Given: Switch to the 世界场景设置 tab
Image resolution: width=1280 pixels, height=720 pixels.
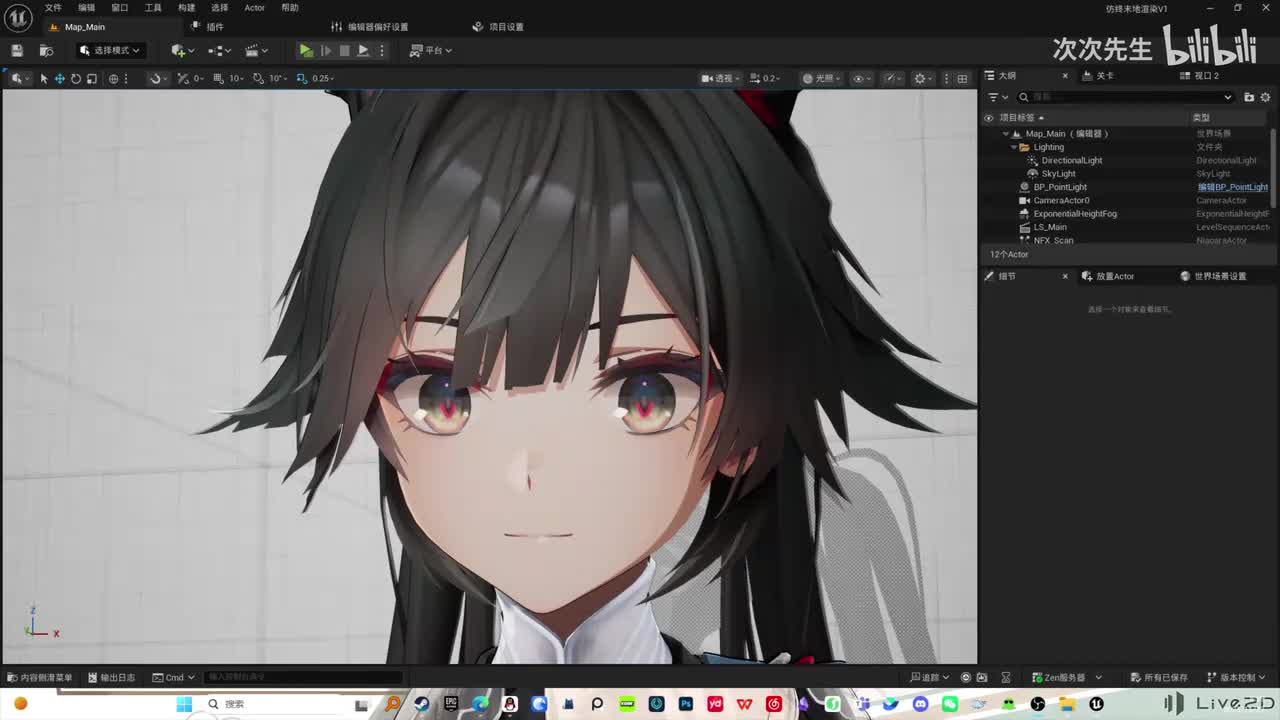Looking at the screenshot, I should click(1213, 276).
